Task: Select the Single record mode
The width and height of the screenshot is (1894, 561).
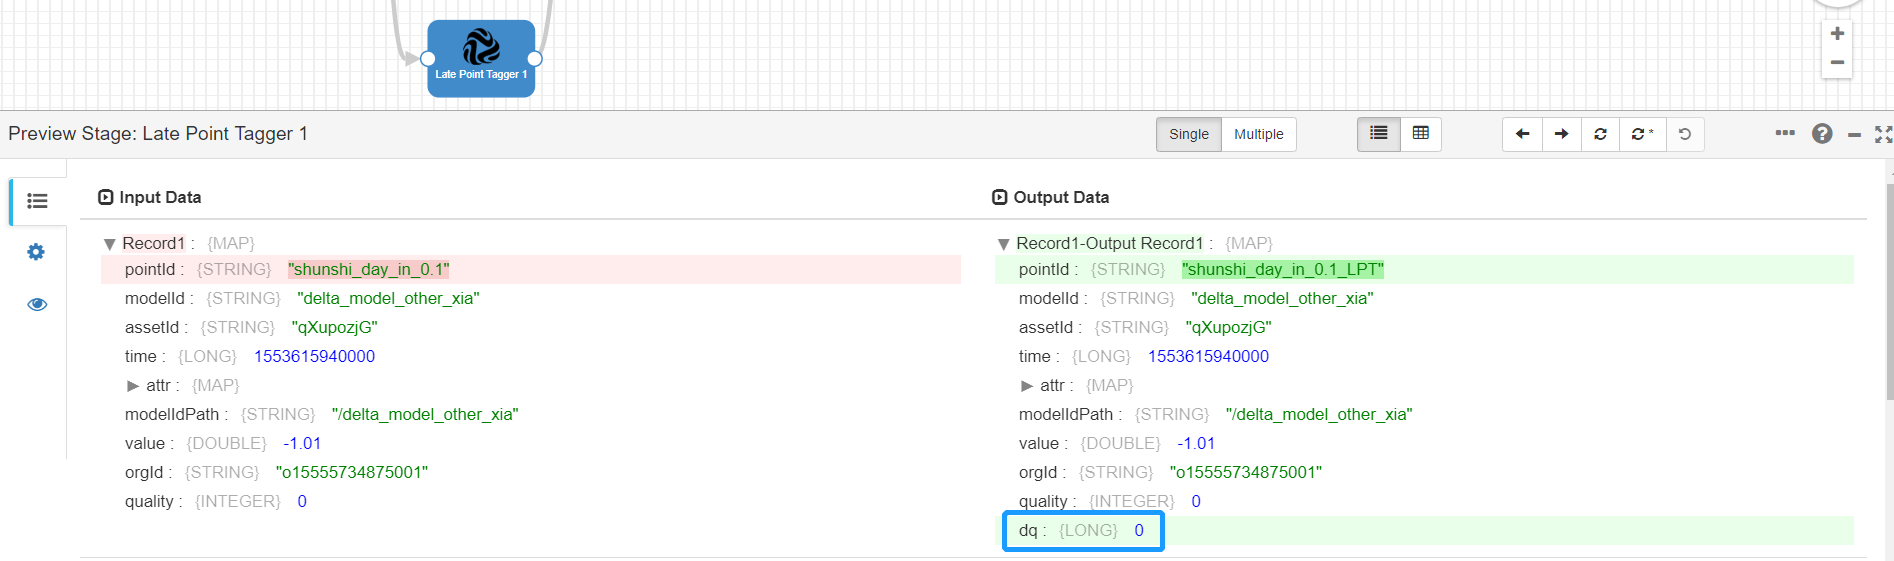Action: pos(1188,134)
